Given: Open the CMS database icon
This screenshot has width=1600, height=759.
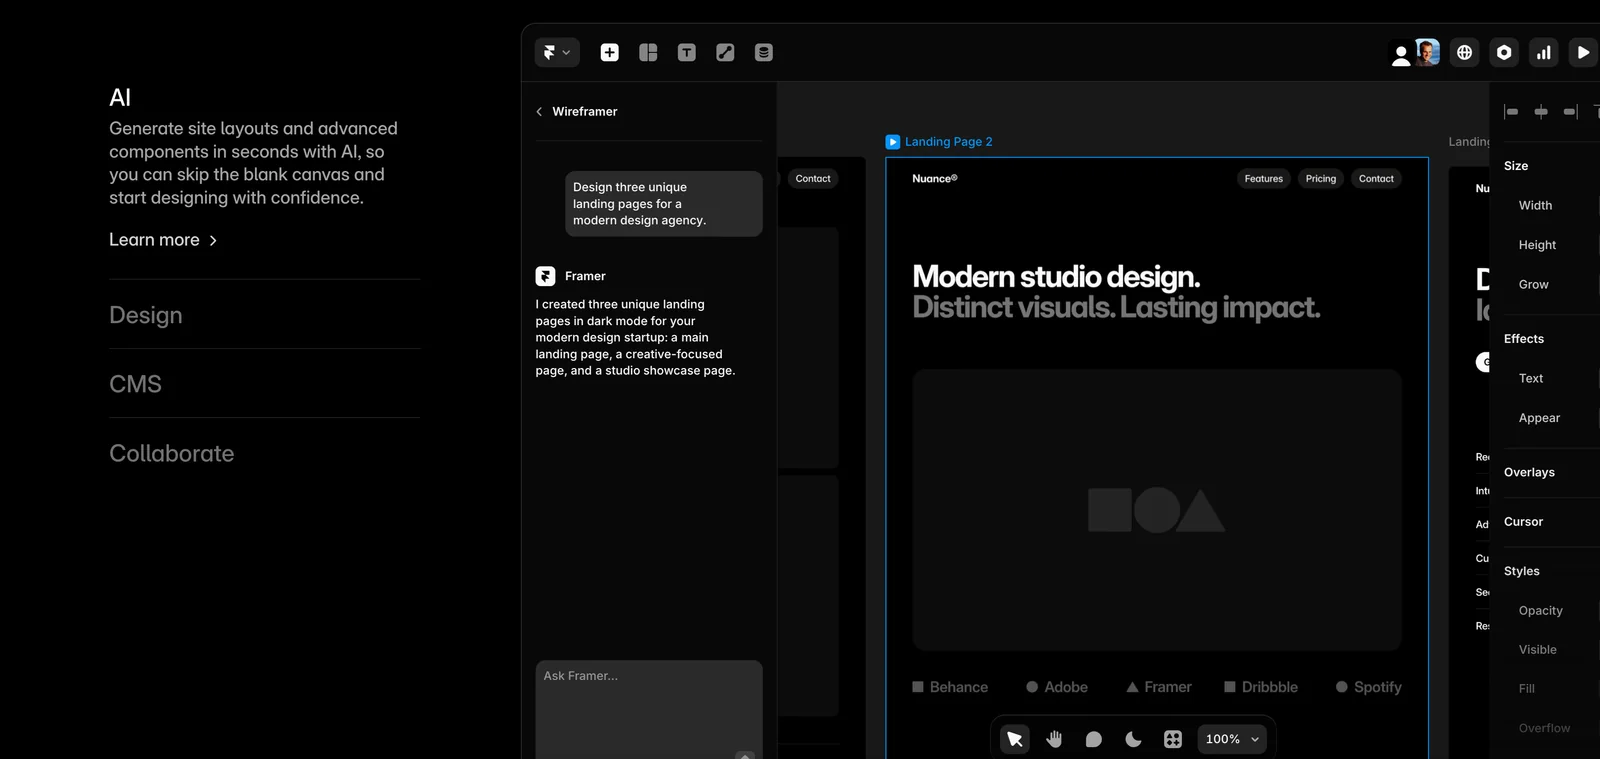Looking at the screenshot, I should click(763, 52).
